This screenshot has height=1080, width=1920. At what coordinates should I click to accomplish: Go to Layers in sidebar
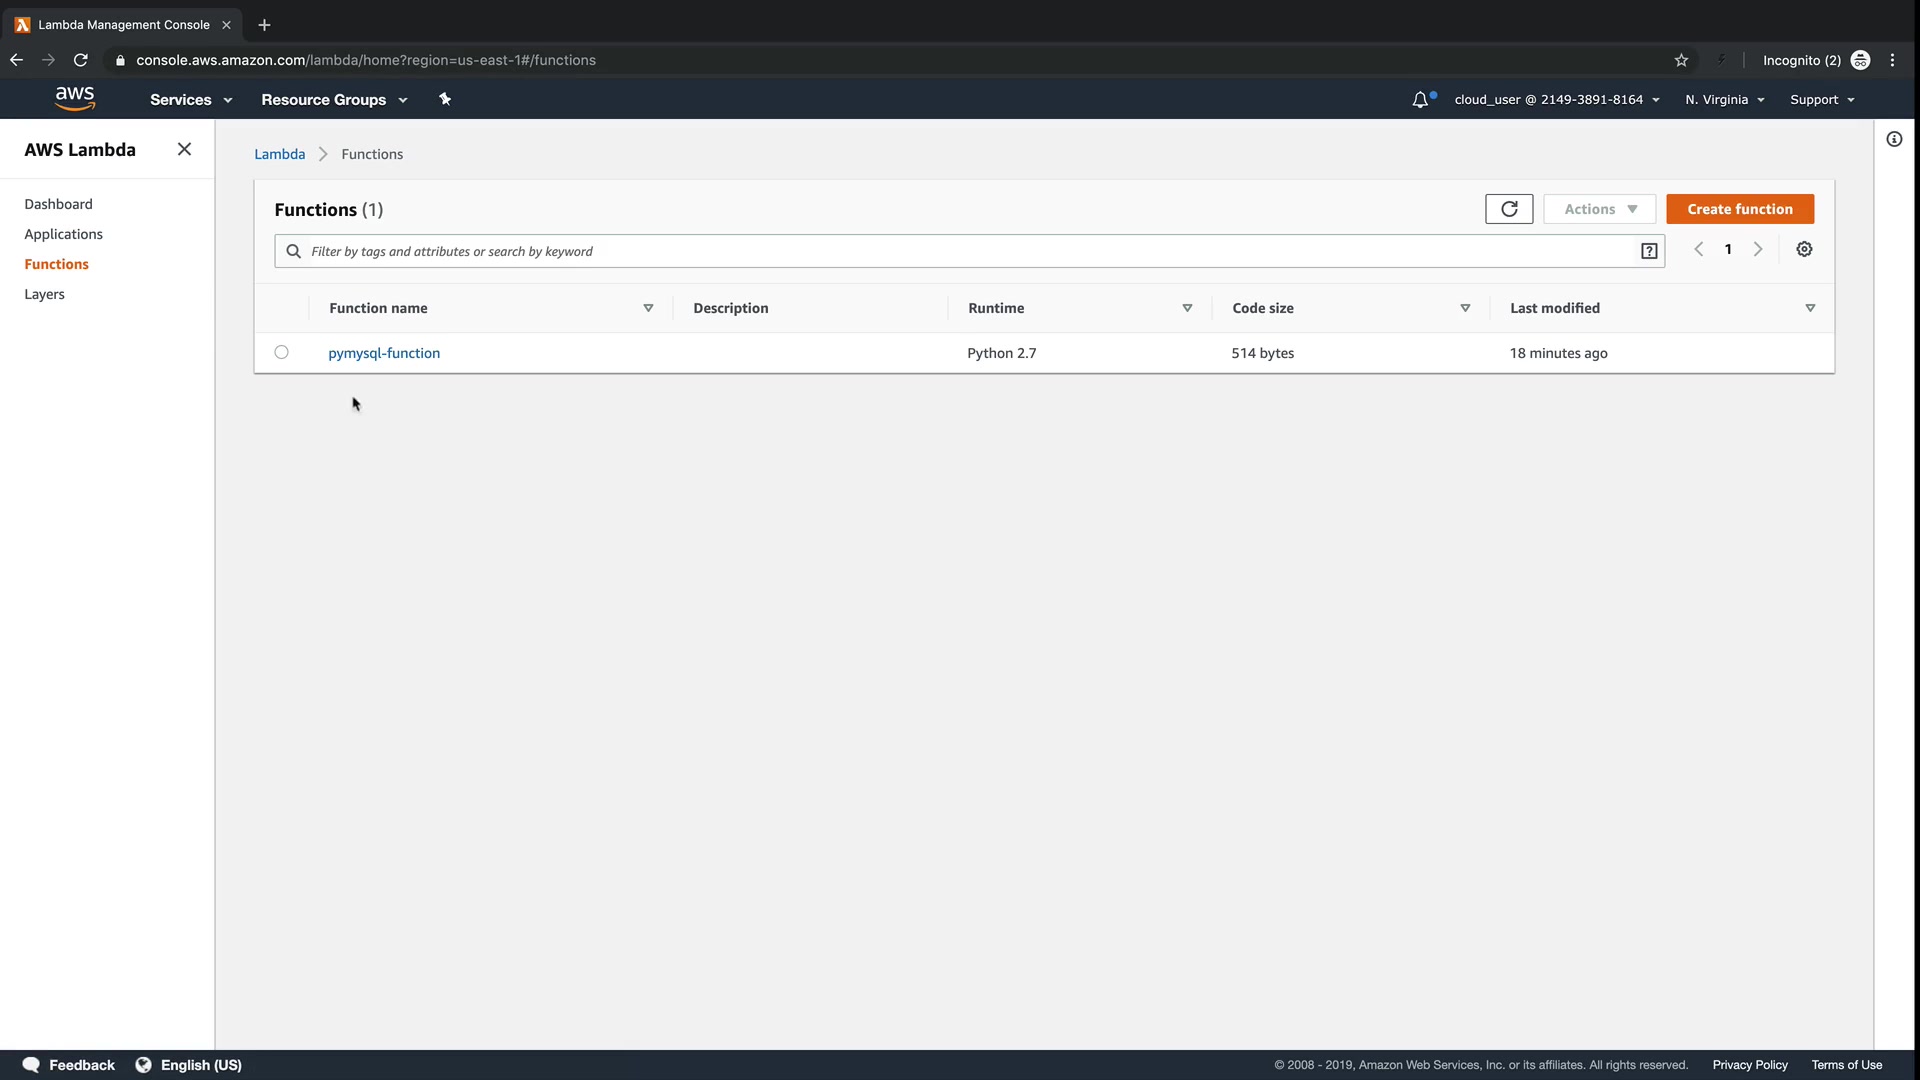[44, 294]
